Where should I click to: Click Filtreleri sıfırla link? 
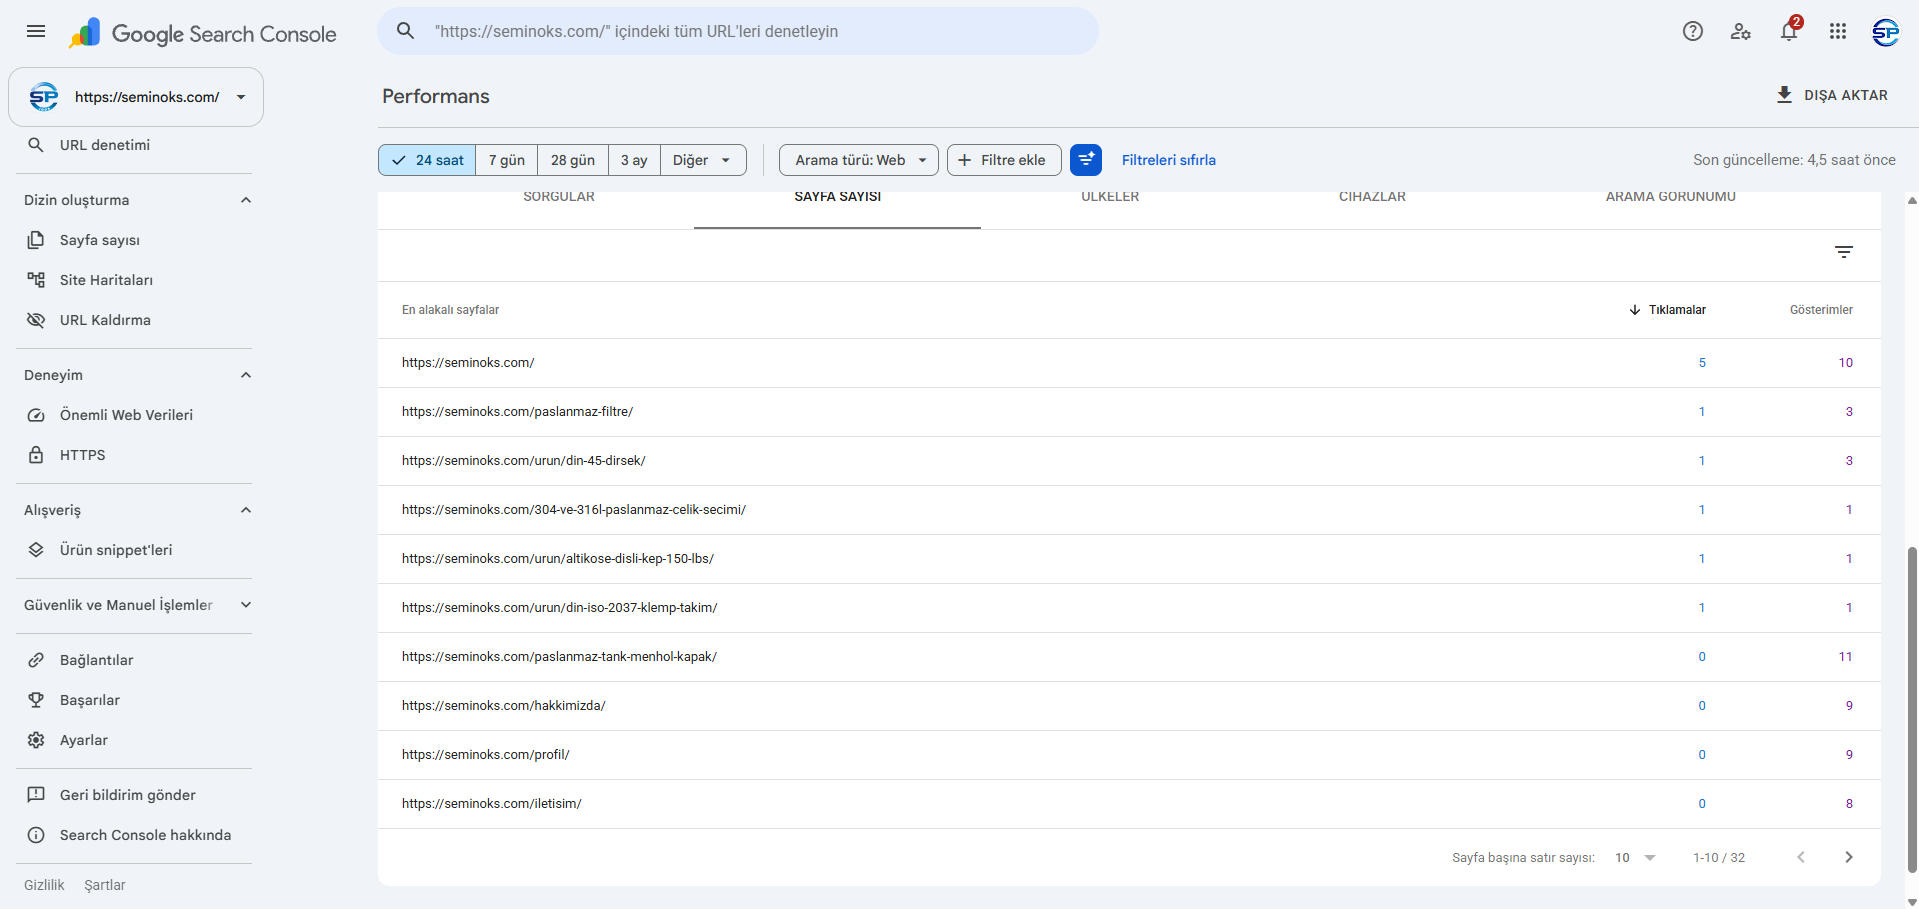[x=1169, y=160]
